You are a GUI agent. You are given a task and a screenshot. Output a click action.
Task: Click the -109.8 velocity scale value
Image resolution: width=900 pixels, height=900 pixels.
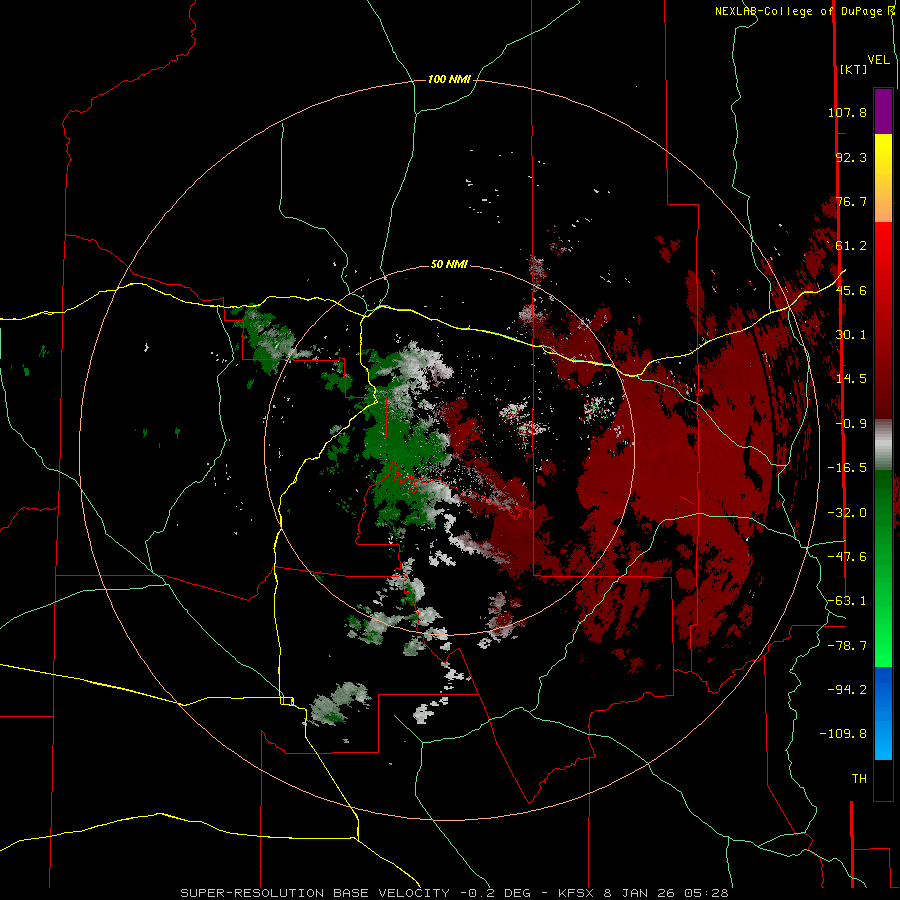(843, 734)
